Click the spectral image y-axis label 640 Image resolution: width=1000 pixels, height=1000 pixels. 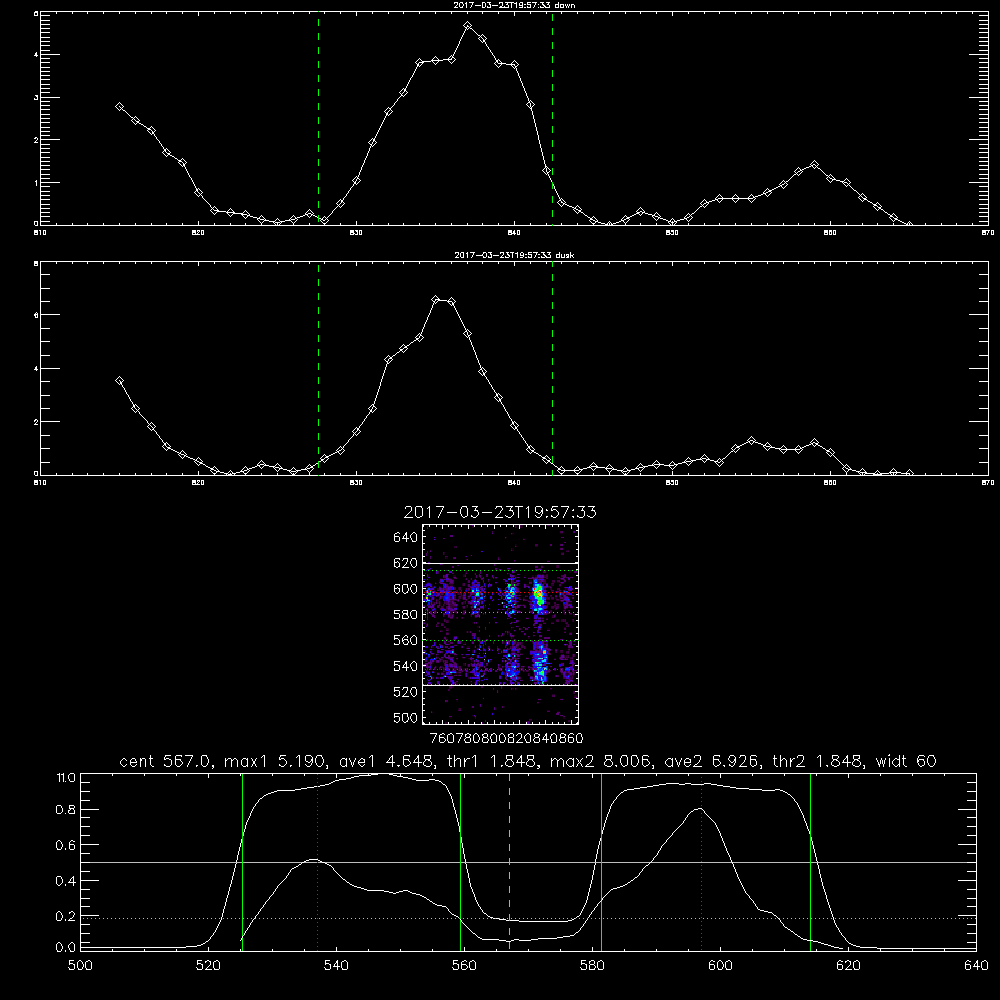[406, 538]
